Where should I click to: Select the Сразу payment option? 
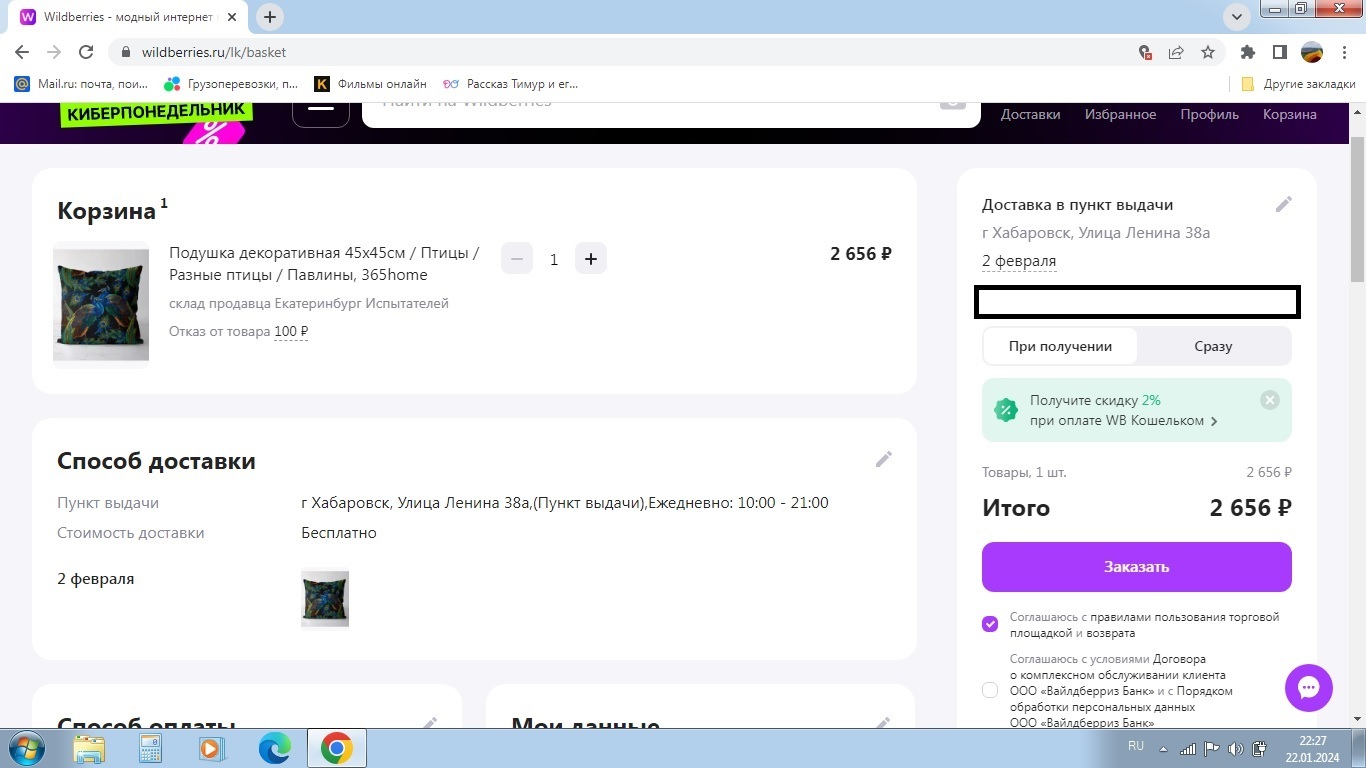click(x=1213, y=346)
